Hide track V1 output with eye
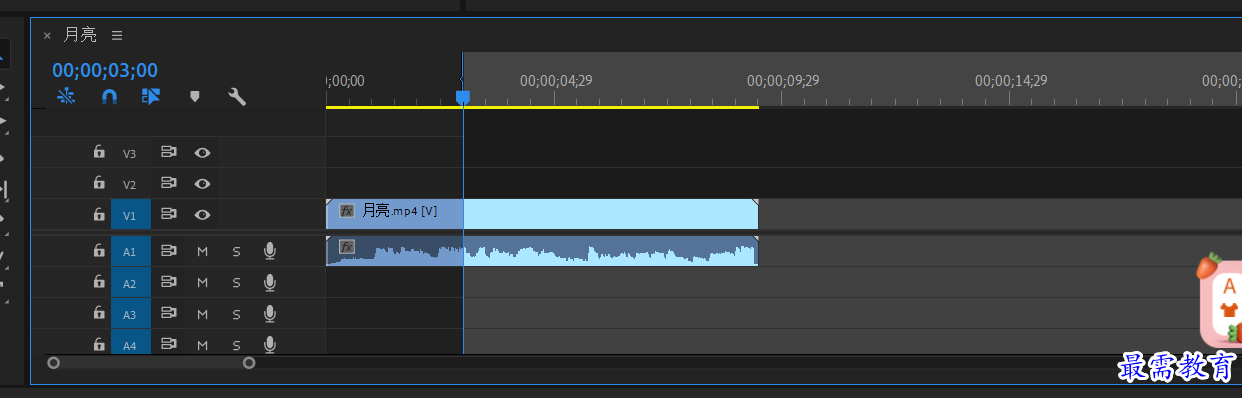The width and height of the screenshot is (1242, 398). pos(203,214)
